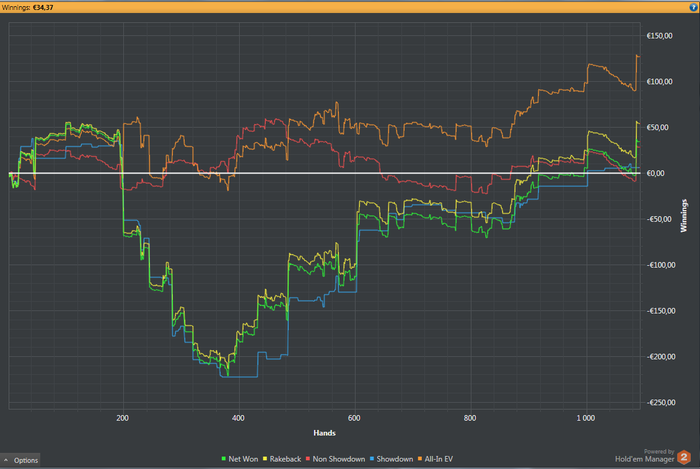Click the -€150,00 axis label
The height and width of the screenshot is (469, 700).
pyautogui.click(x=661, y=311)
